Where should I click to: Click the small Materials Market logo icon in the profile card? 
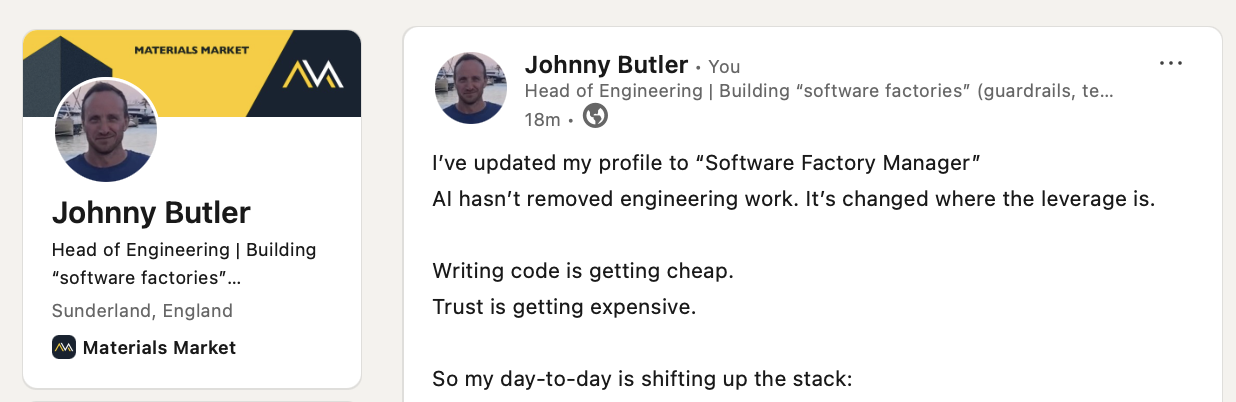tap(64, 348)
